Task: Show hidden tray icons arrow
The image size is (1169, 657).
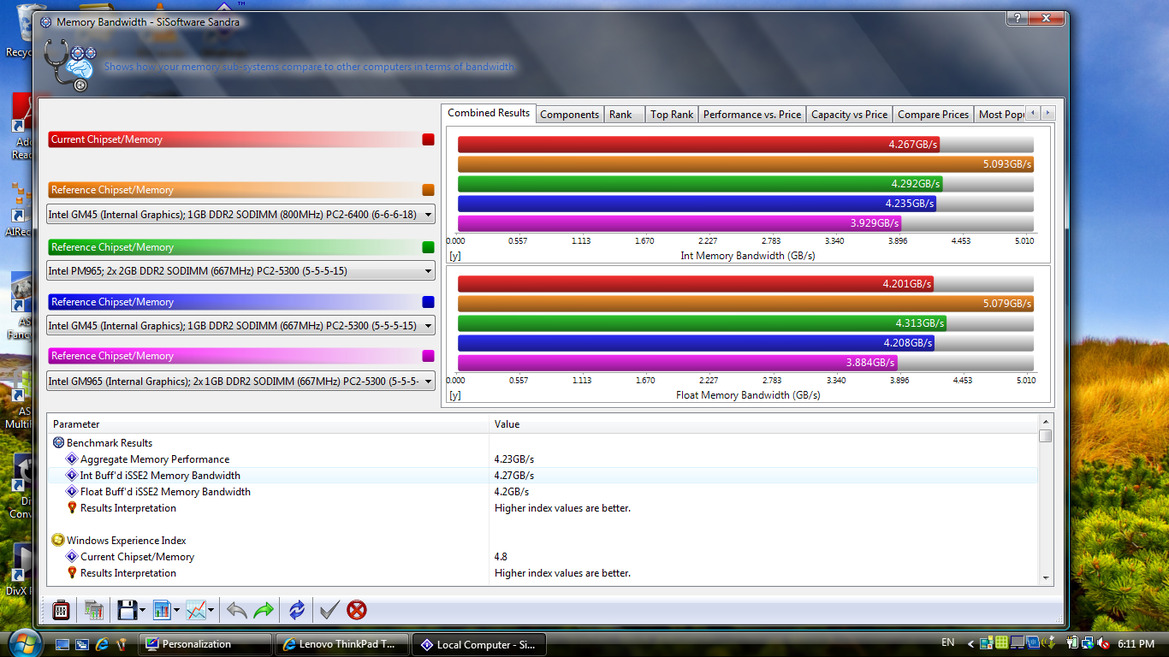Action: (x=971, y=643)
